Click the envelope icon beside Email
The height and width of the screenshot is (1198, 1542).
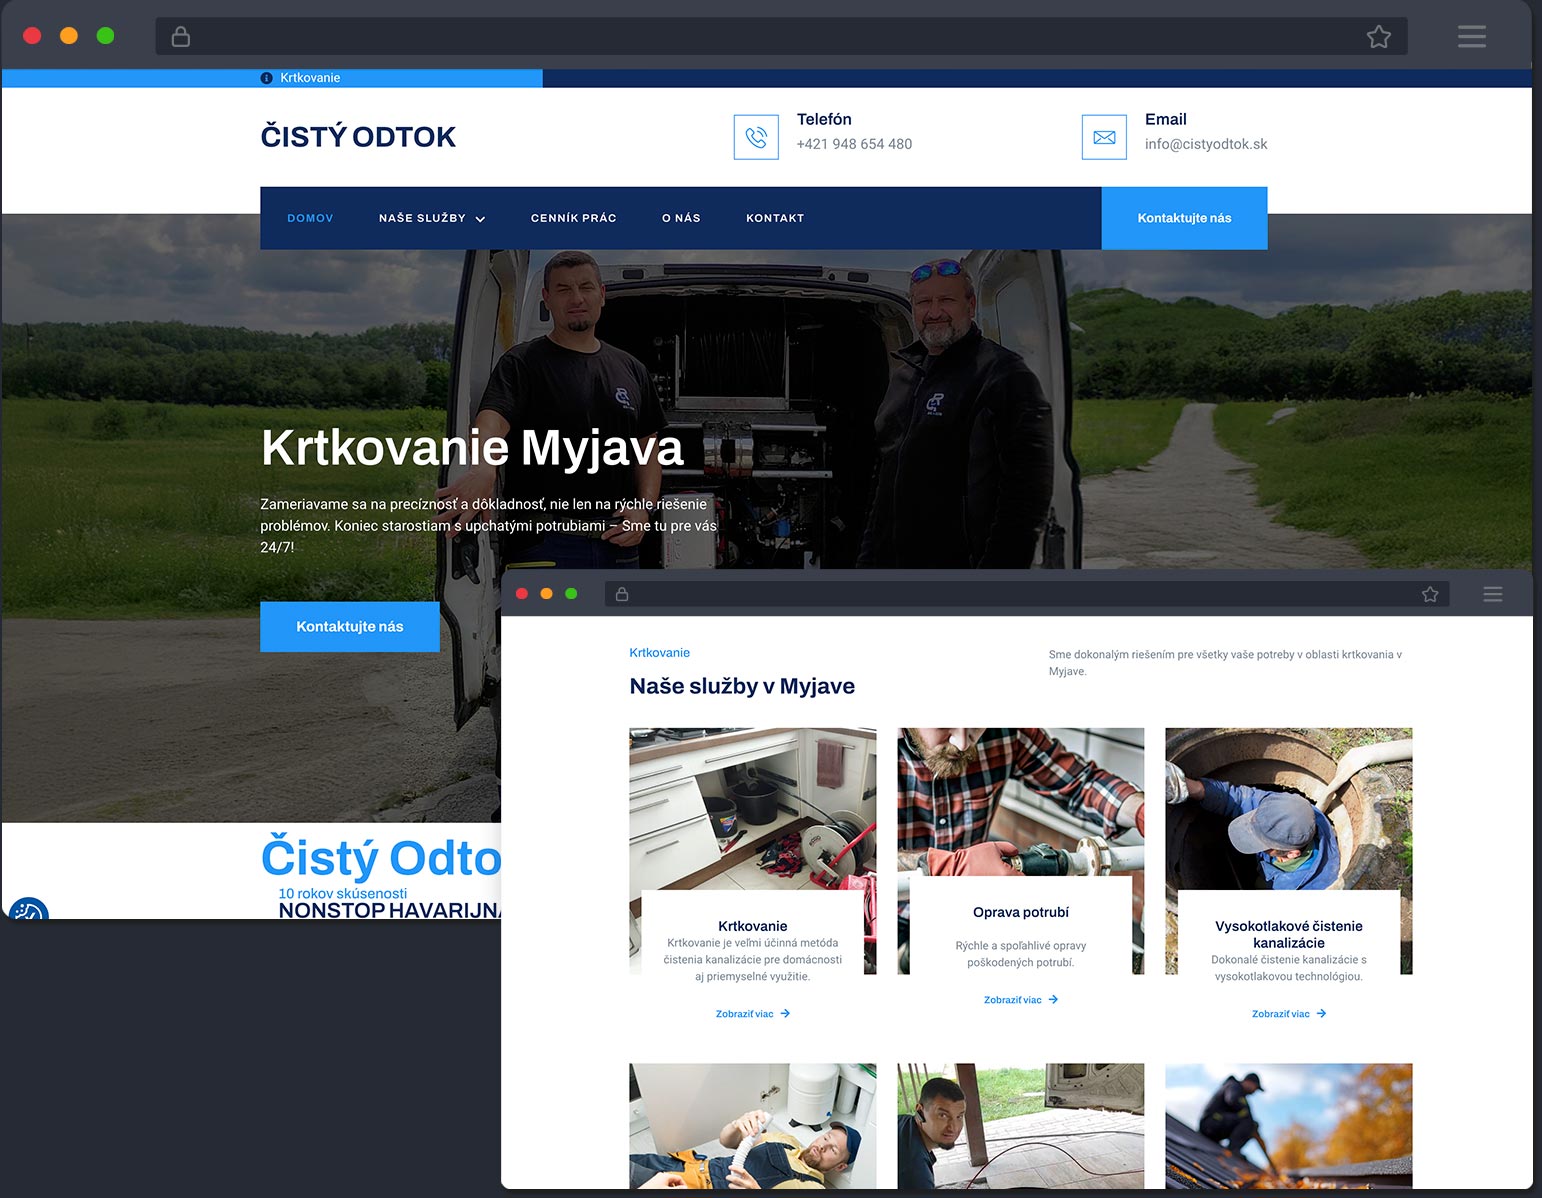click(1104, 136)
